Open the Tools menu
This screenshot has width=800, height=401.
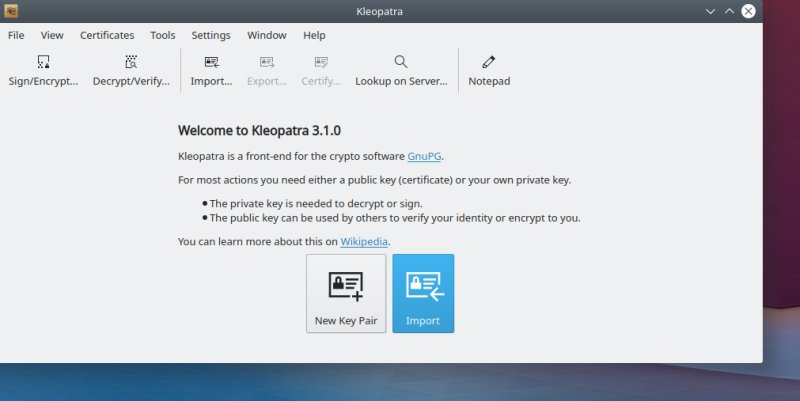[163, 35]
